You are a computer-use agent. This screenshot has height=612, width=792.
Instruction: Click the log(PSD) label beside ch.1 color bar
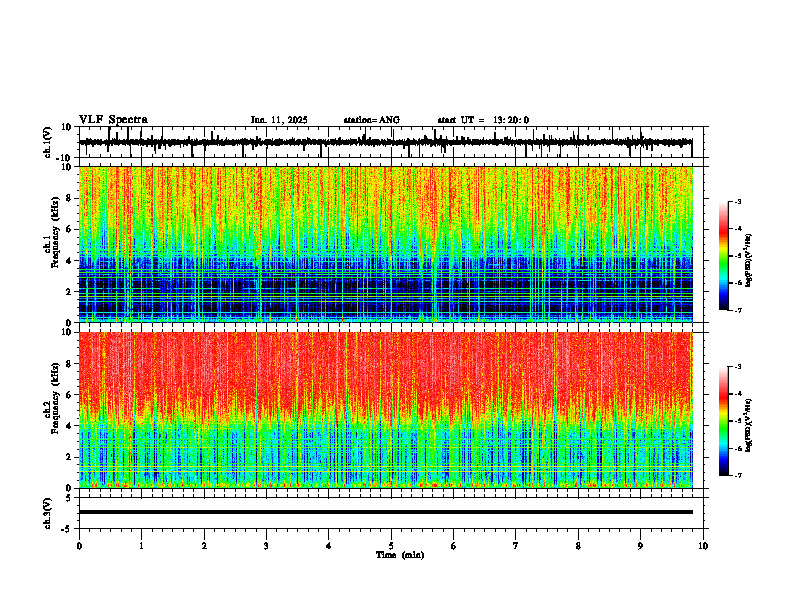[x=749, y=261]
